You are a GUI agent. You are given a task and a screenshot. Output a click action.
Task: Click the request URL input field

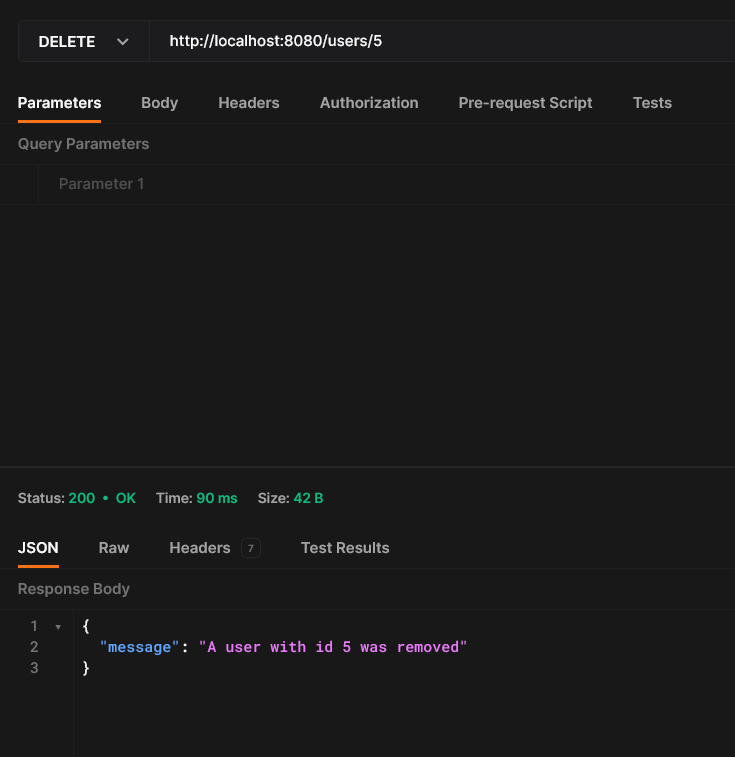(440, 42)
